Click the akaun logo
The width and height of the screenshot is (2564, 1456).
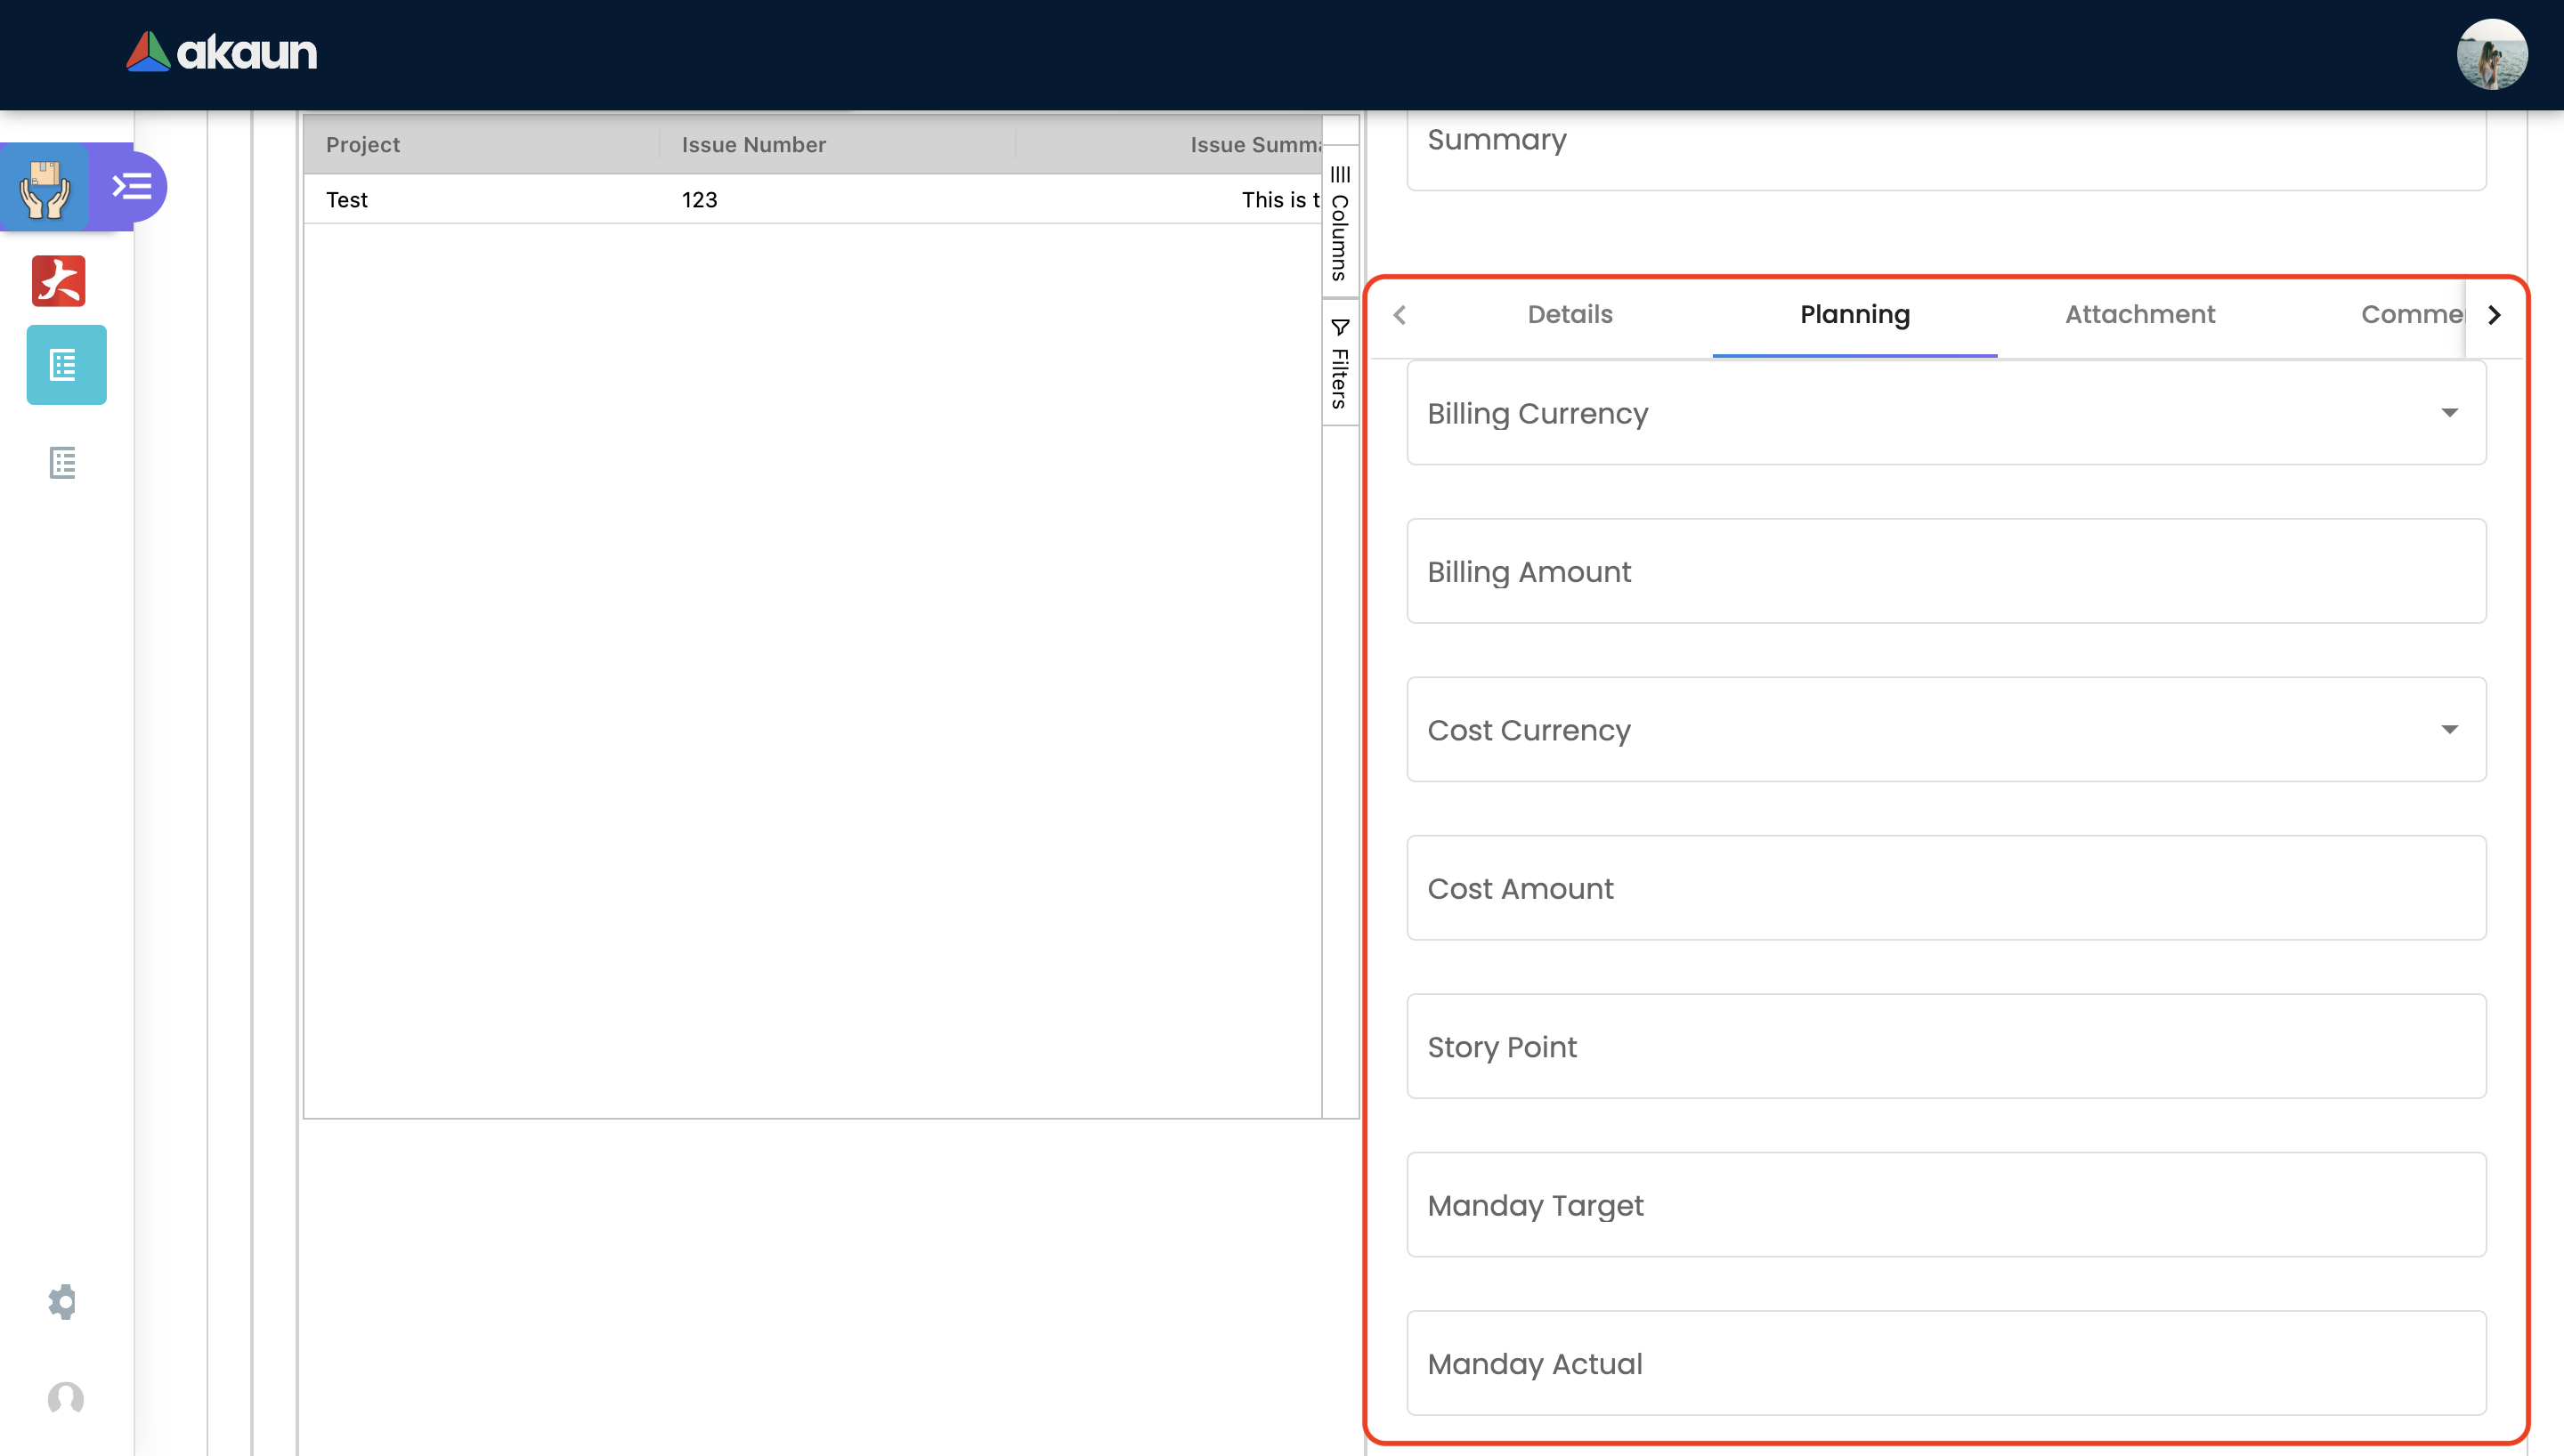click(222, 52)
